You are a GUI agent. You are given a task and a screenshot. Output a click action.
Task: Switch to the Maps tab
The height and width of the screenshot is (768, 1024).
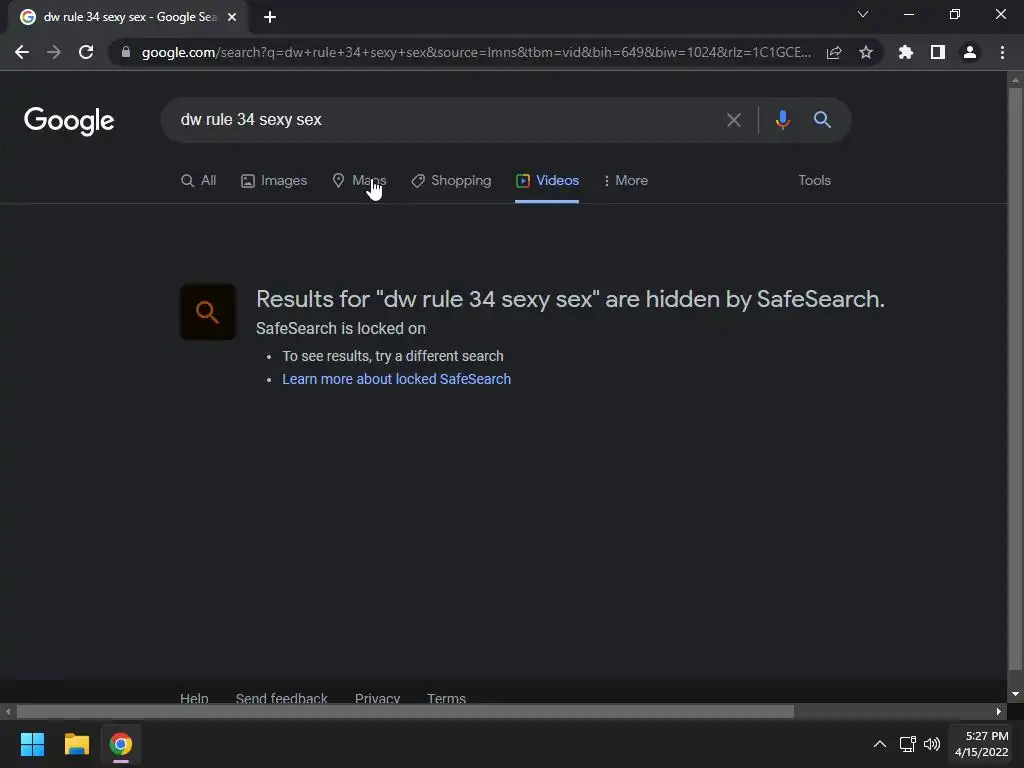(359, 180)
